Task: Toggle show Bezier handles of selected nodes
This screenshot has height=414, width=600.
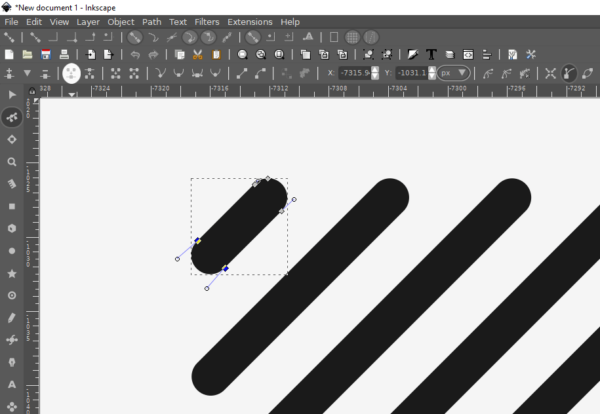Action: tap(569, 73)
